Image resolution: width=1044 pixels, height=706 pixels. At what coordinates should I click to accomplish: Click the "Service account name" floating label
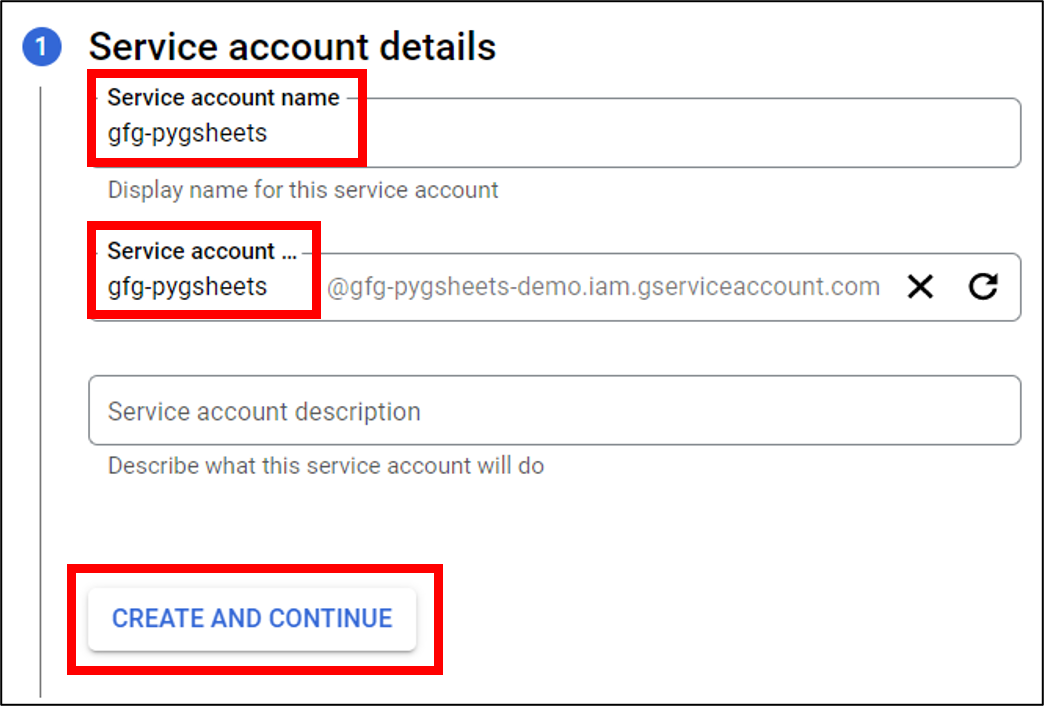tap(223, 98)
